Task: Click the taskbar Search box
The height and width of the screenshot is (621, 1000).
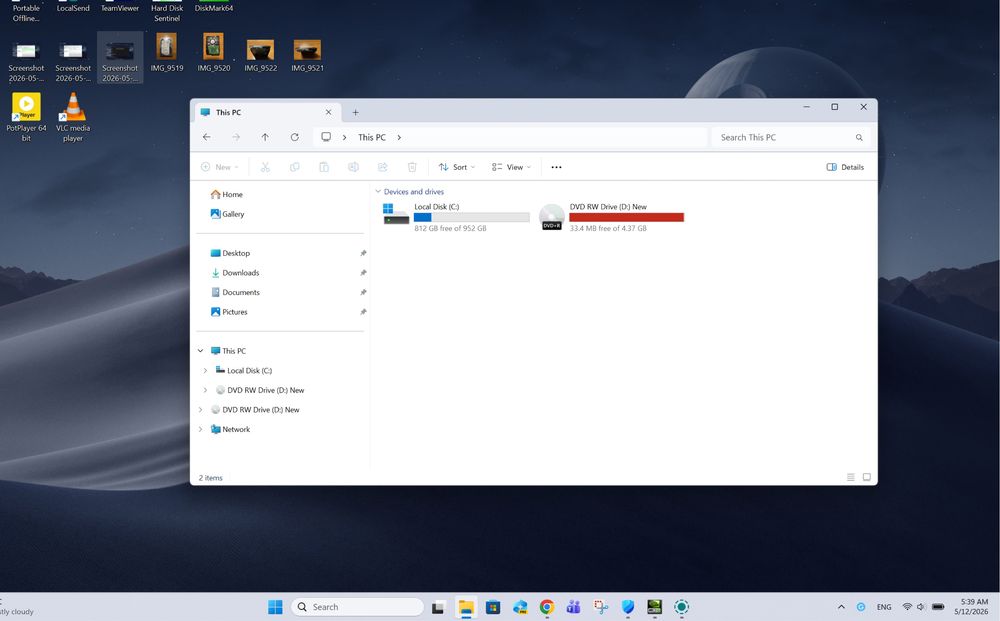Action: point(358,607)
